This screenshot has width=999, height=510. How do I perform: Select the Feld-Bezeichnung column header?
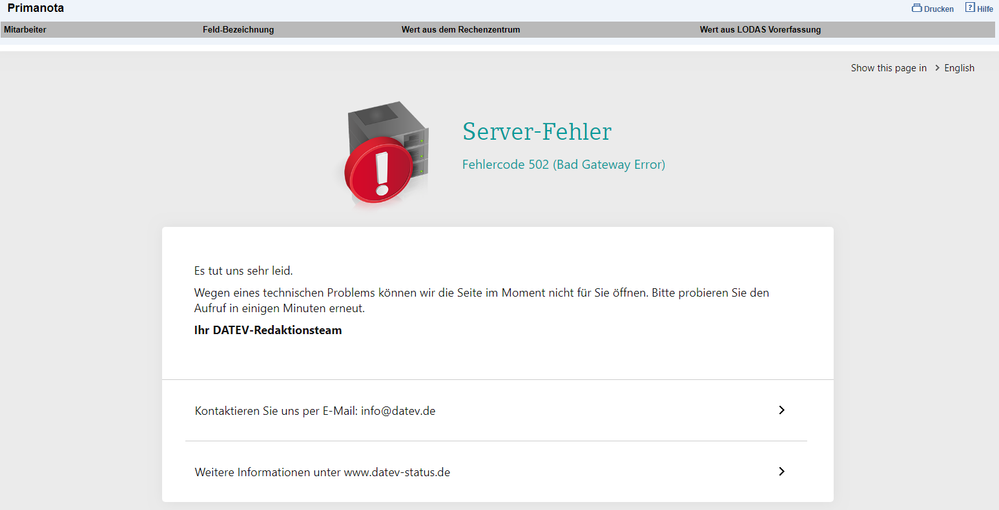(x=238, y=29)
